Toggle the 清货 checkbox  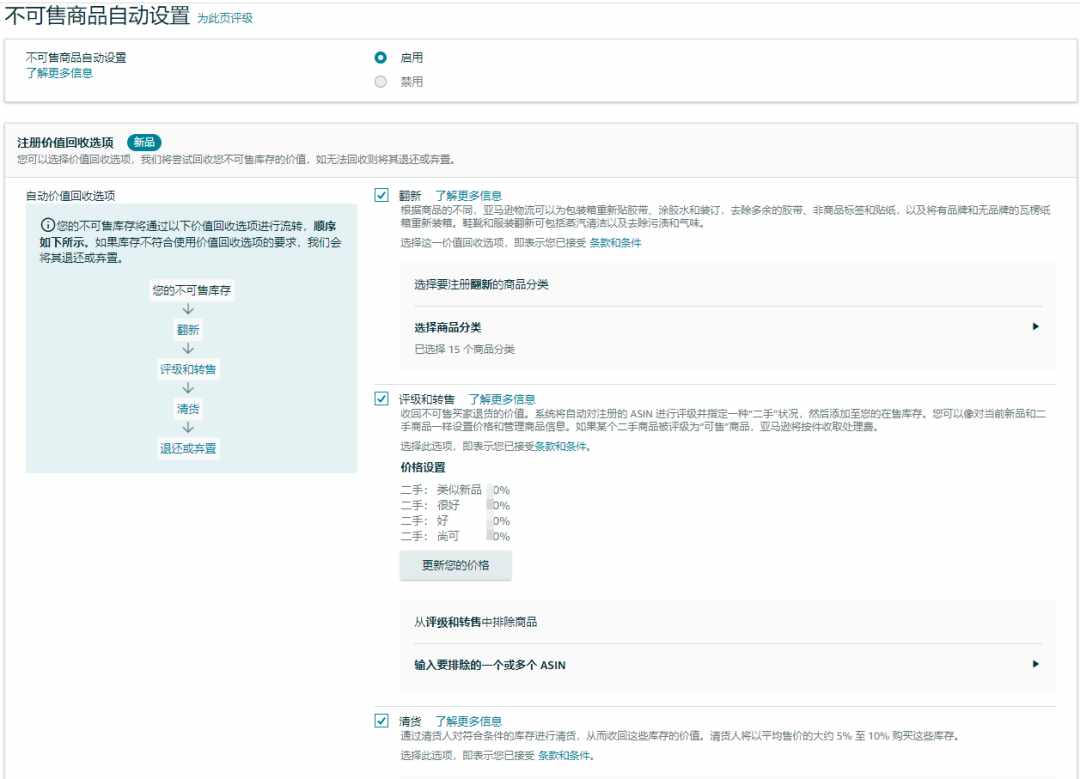tap(382, 721)
